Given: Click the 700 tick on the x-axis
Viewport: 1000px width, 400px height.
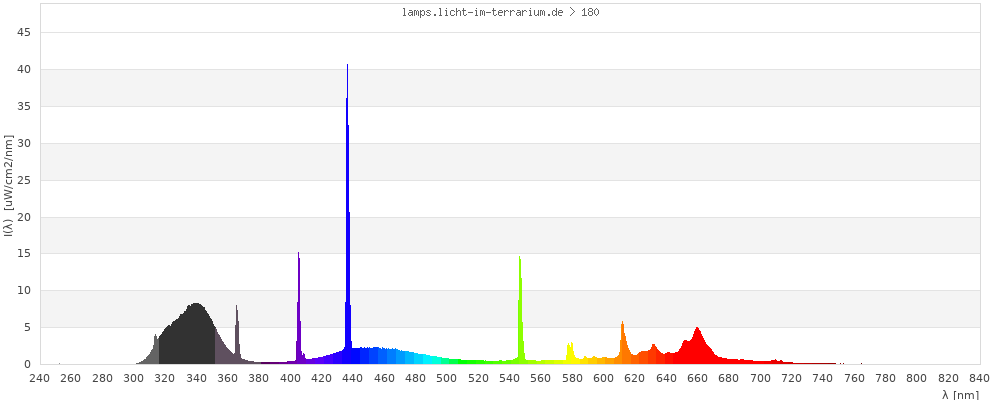Looking at the screenshot, I should [760, 378].
